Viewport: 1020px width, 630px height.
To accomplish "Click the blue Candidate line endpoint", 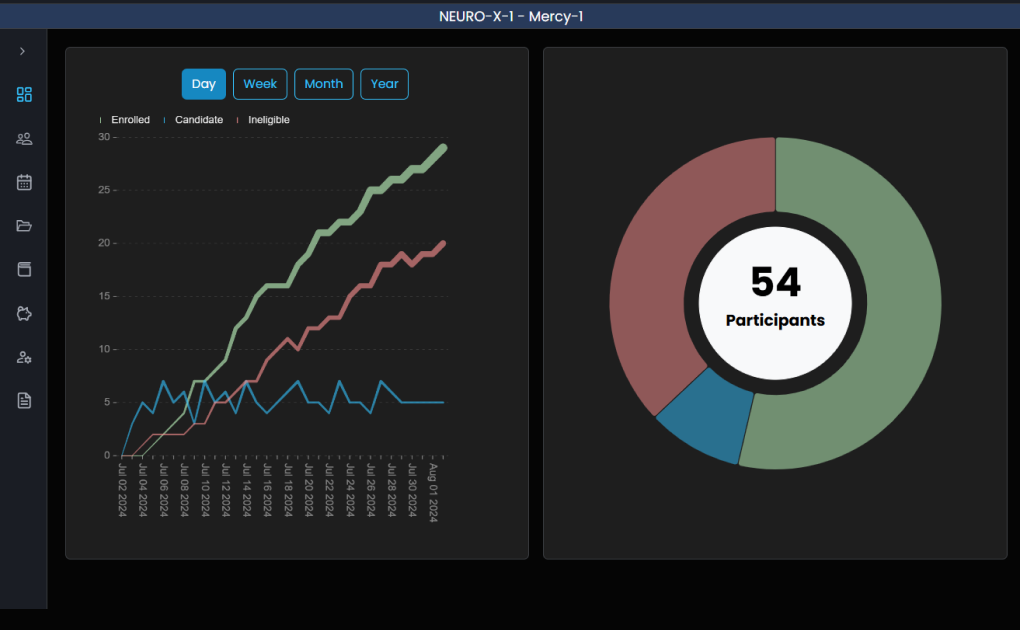I will coord(444,402).
